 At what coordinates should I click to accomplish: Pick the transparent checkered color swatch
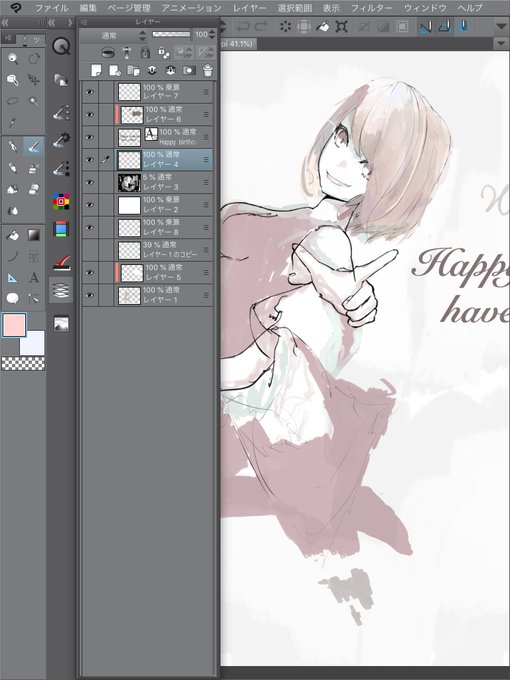coord(23,363)
